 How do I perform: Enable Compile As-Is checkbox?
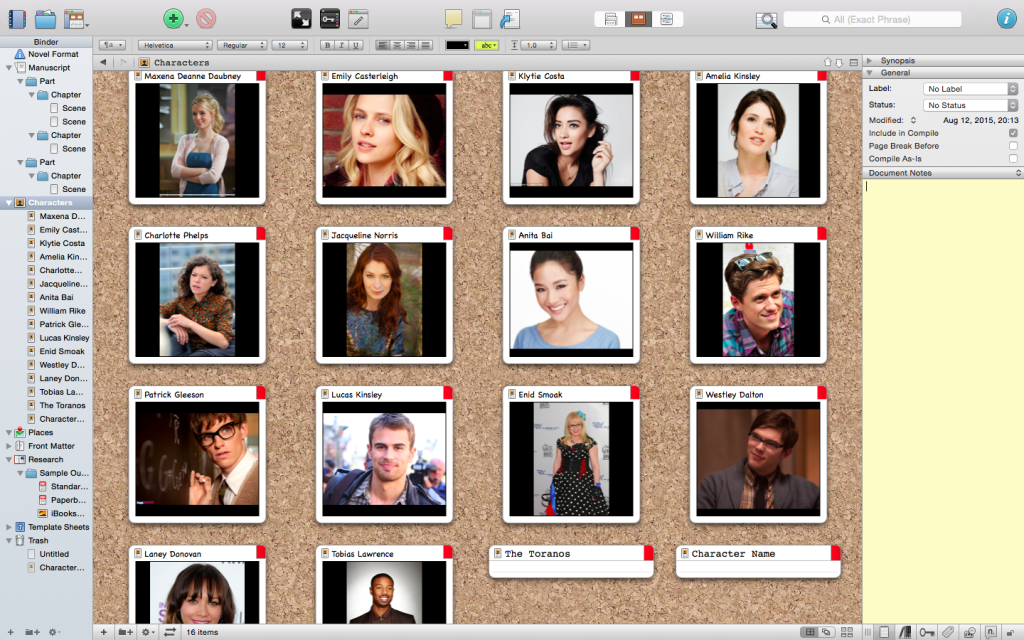coord(1013,159)
